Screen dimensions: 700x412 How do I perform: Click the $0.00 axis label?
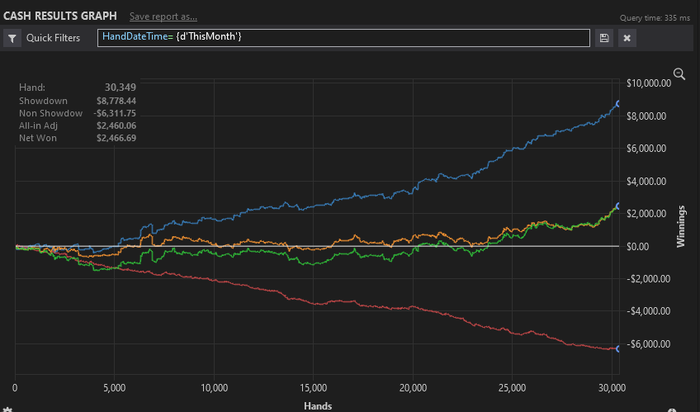tap(638, 246)
